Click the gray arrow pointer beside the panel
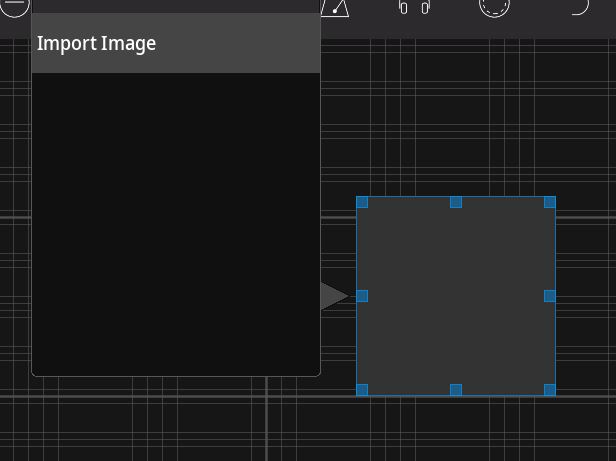Screen dimensions: 616x461 click(x=333, y=296)
